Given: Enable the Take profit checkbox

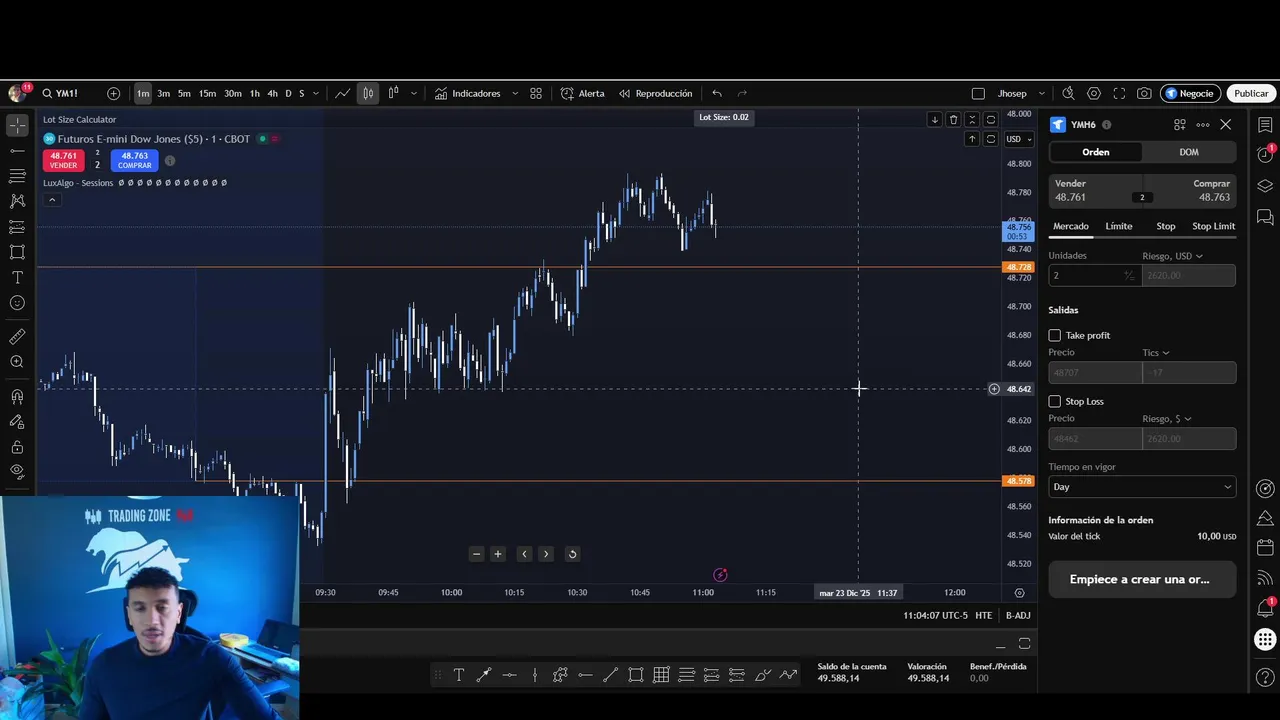Looking at the screenshot, I should tap(1055, 335).
